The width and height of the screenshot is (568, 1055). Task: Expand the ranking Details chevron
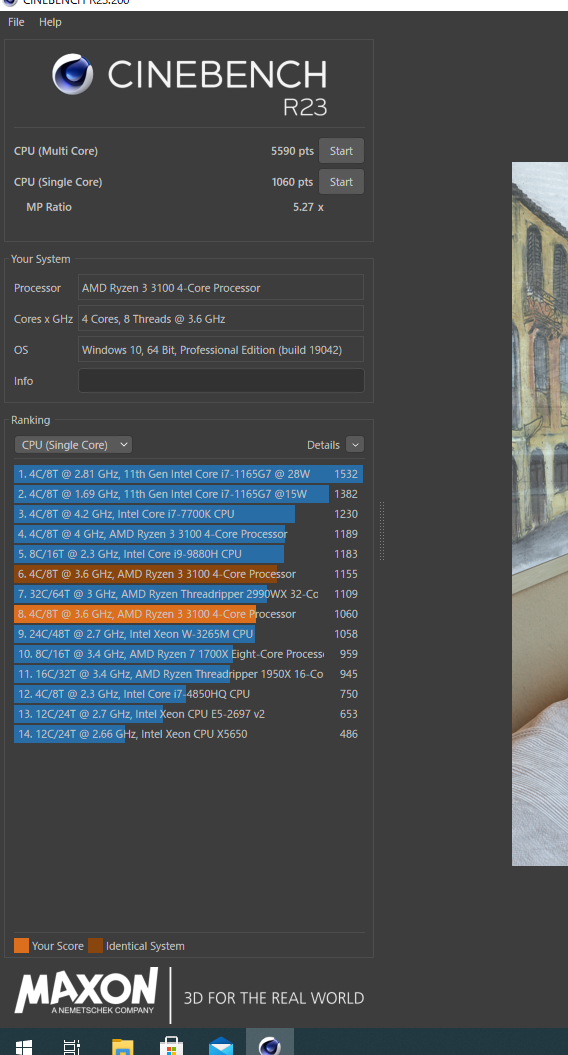coord(355,445)
